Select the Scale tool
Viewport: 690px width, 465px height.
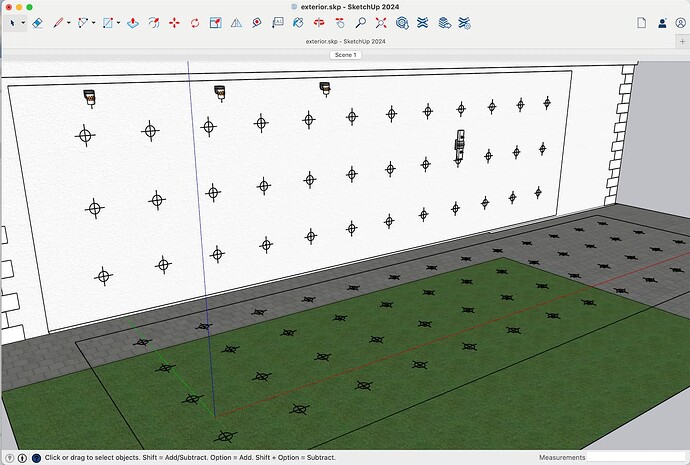(x=216, y=23)
